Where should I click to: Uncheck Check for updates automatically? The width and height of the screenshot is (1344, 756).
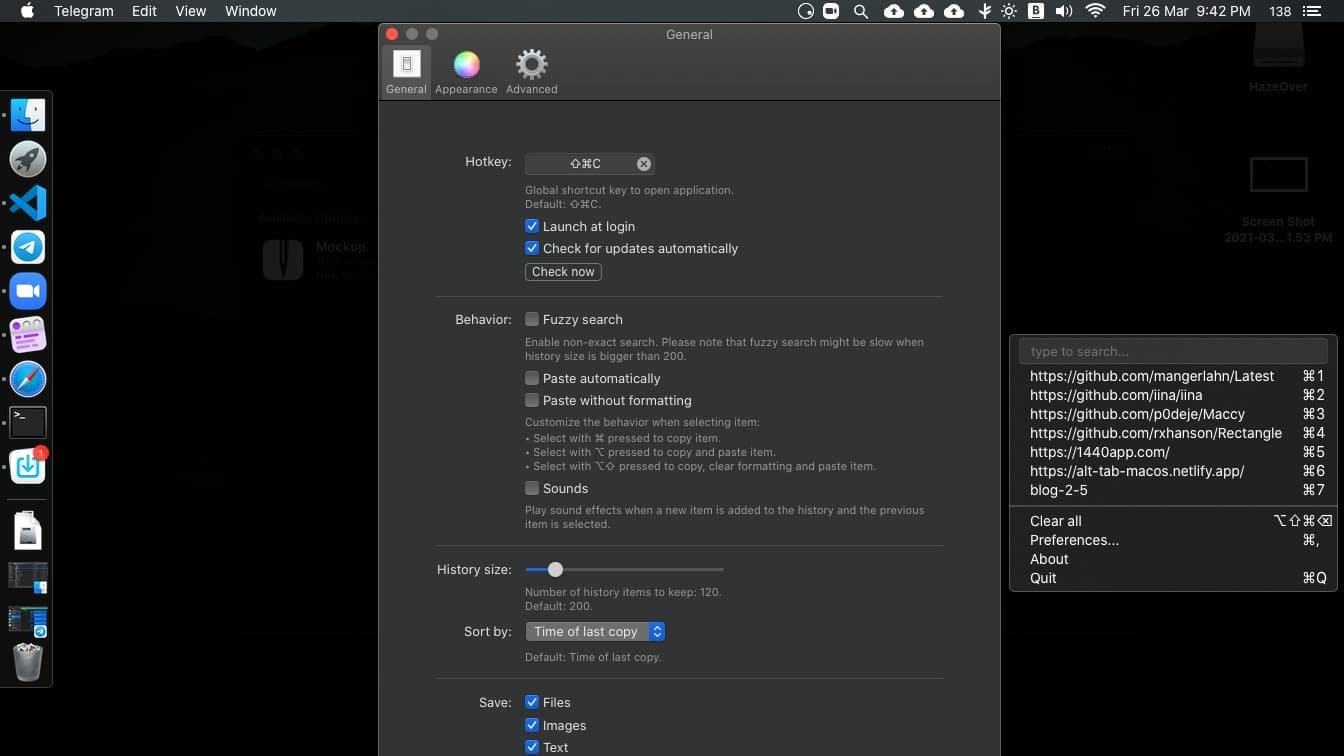click(532, 248)
